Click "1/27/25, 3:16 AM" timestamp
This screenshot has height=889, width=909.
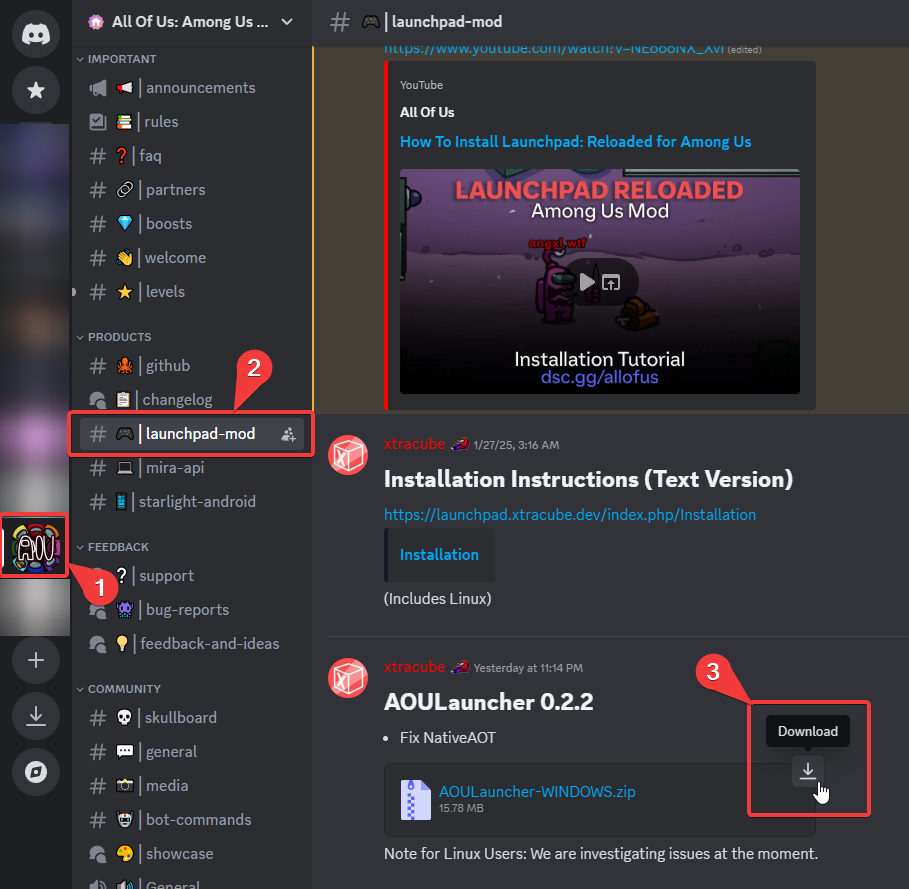516,445
